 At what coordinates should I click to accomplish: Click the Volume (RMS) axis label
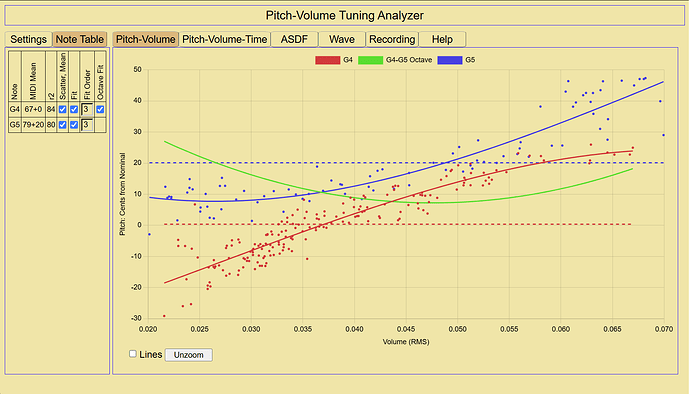[406, 342]
